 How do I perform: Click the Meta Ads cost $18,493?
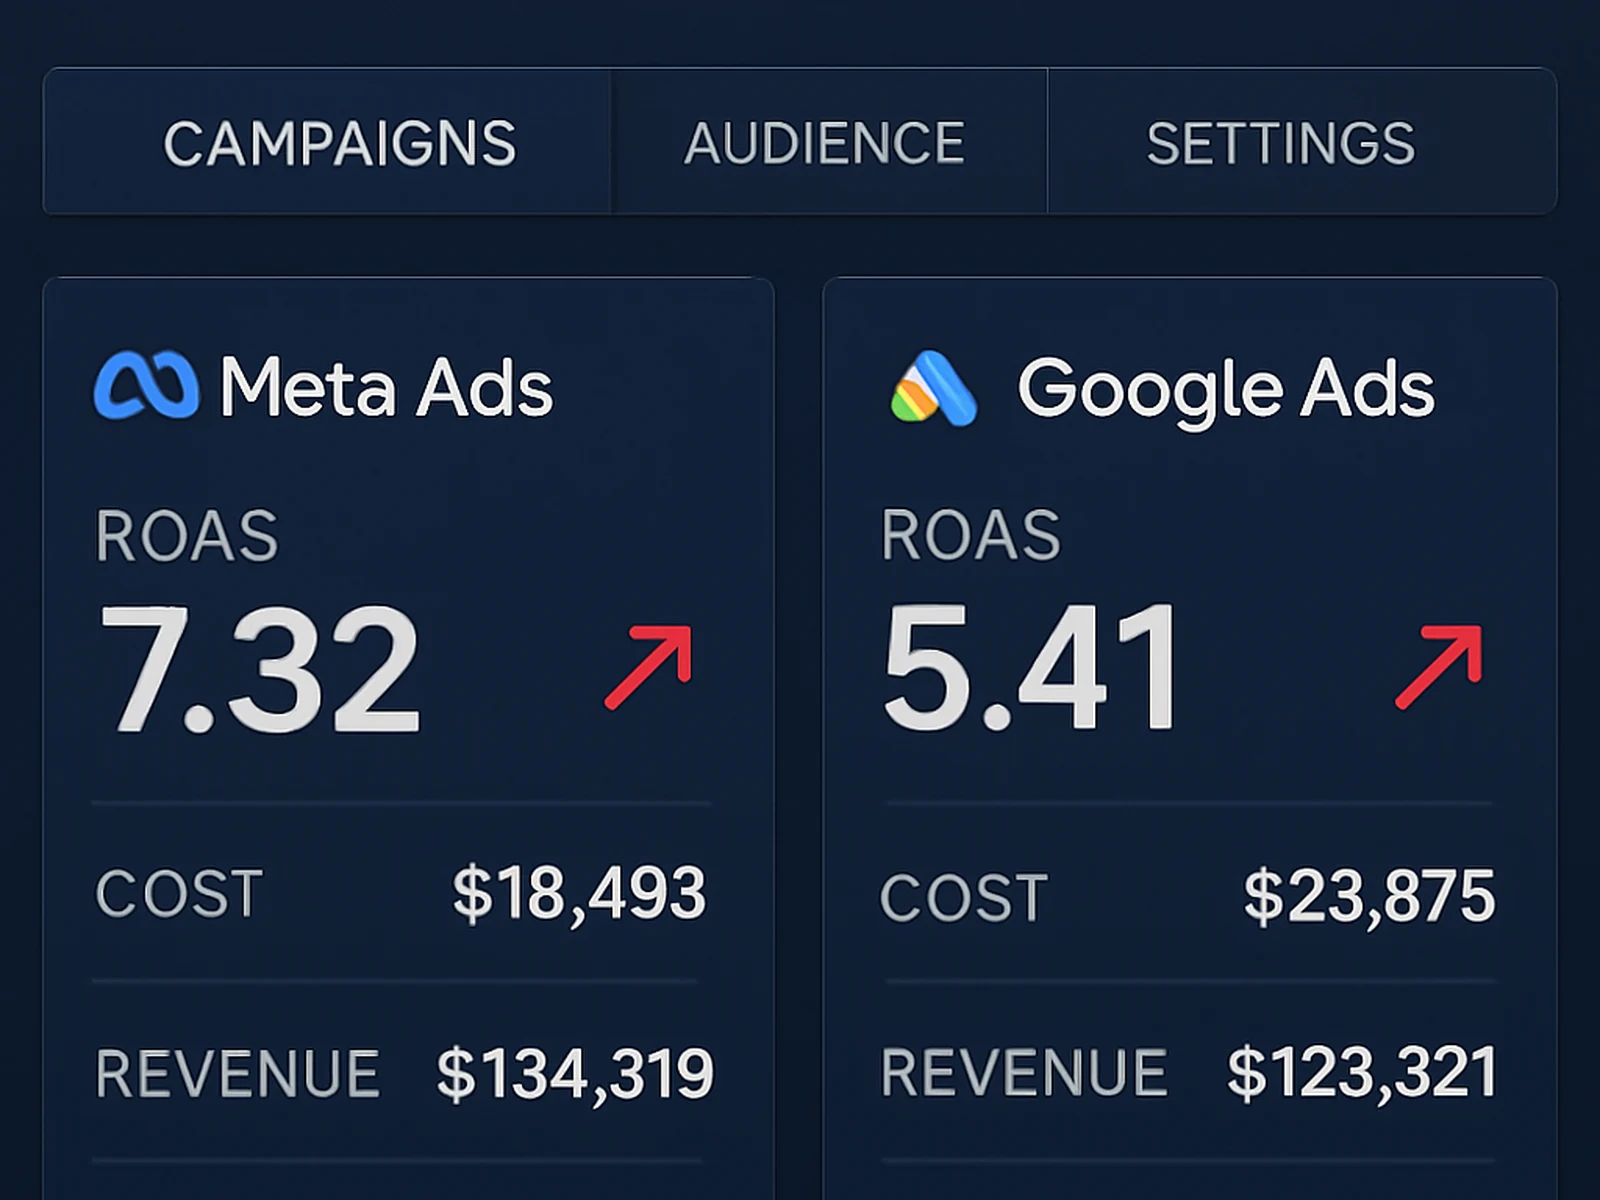(x=579, y=893)
